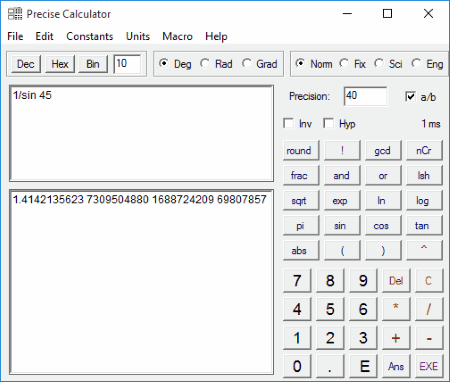Enable the Inv checkbox

click(297, 124)
